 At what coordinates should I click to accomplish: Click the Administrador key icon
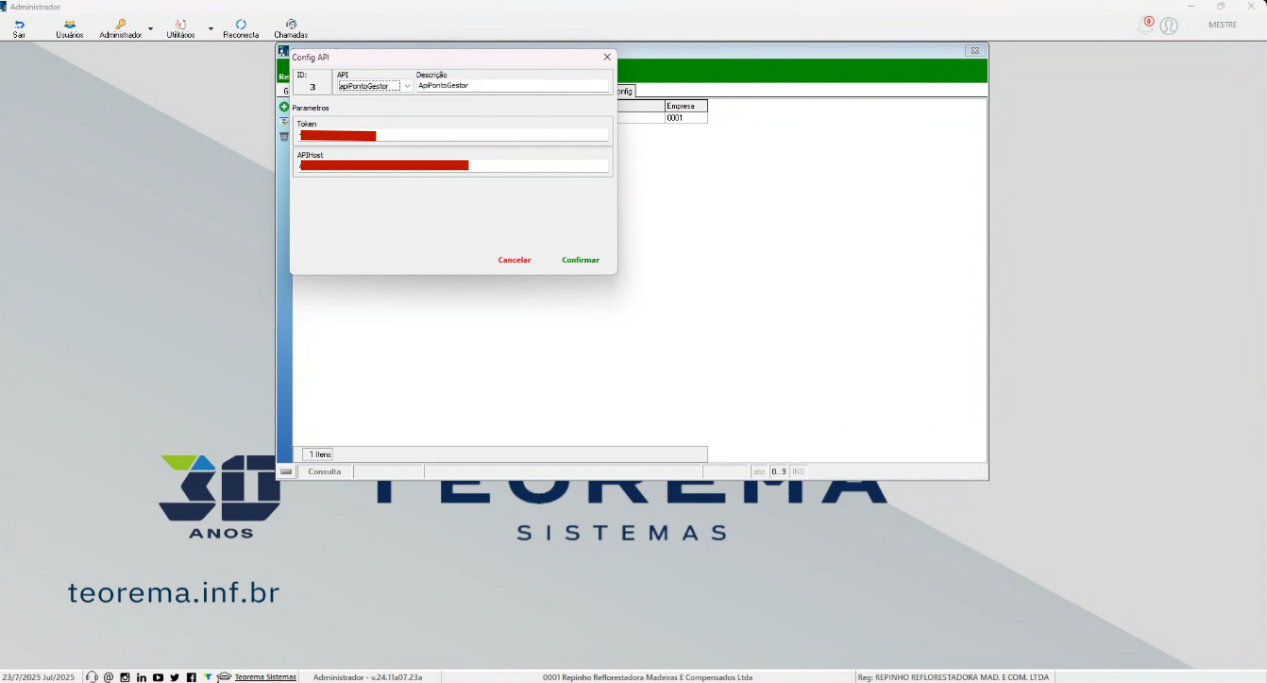coord(121,24)
